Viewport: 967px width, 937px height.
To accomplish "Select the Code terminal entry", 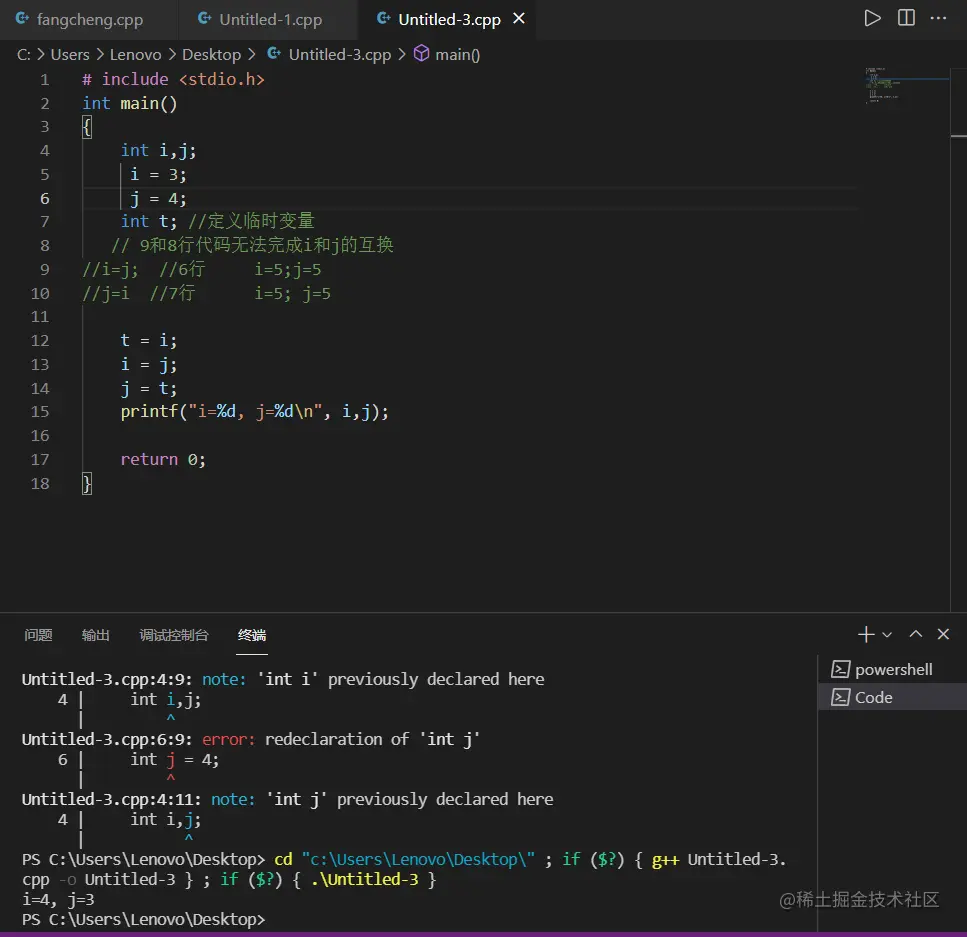I will tap(892, 697).
